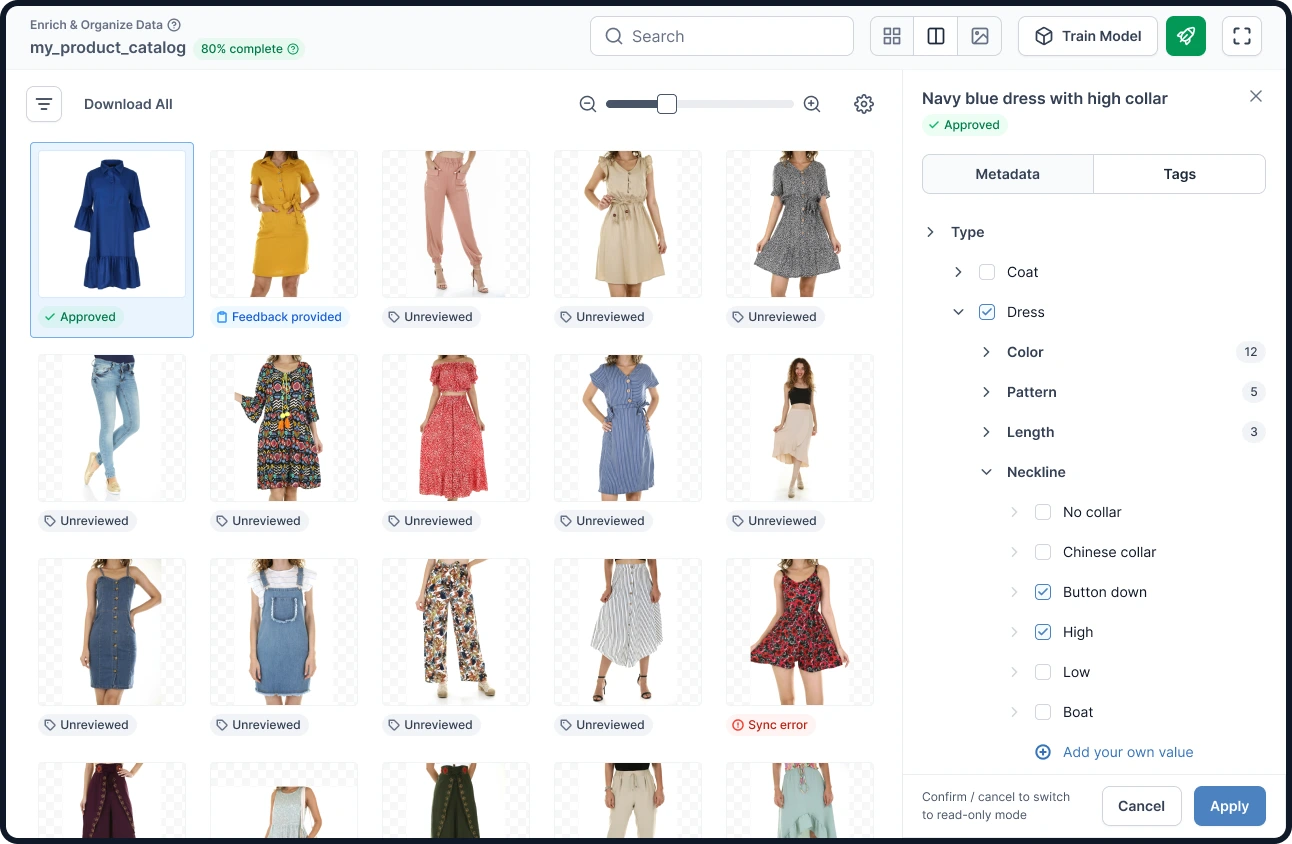Expand the No collar chevron
The width and height of the screenshot is (1292, 844).
click(x=1014, y=512)
